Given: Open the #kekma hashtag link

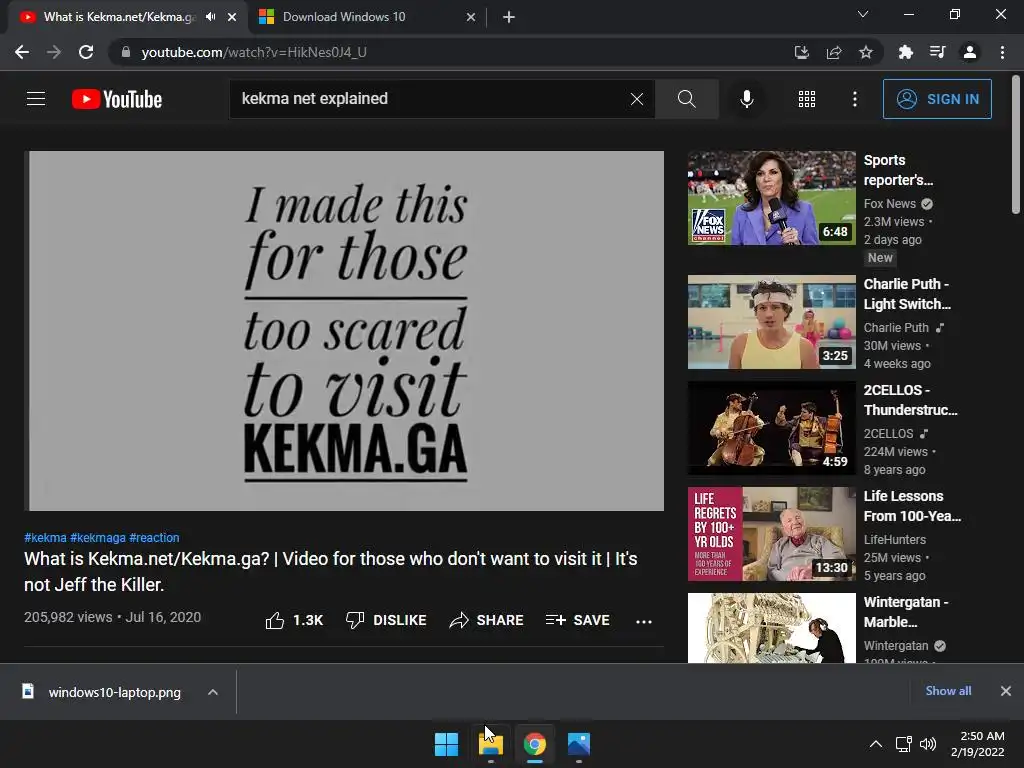Looking at the screenshot, I should click(45, 537).
